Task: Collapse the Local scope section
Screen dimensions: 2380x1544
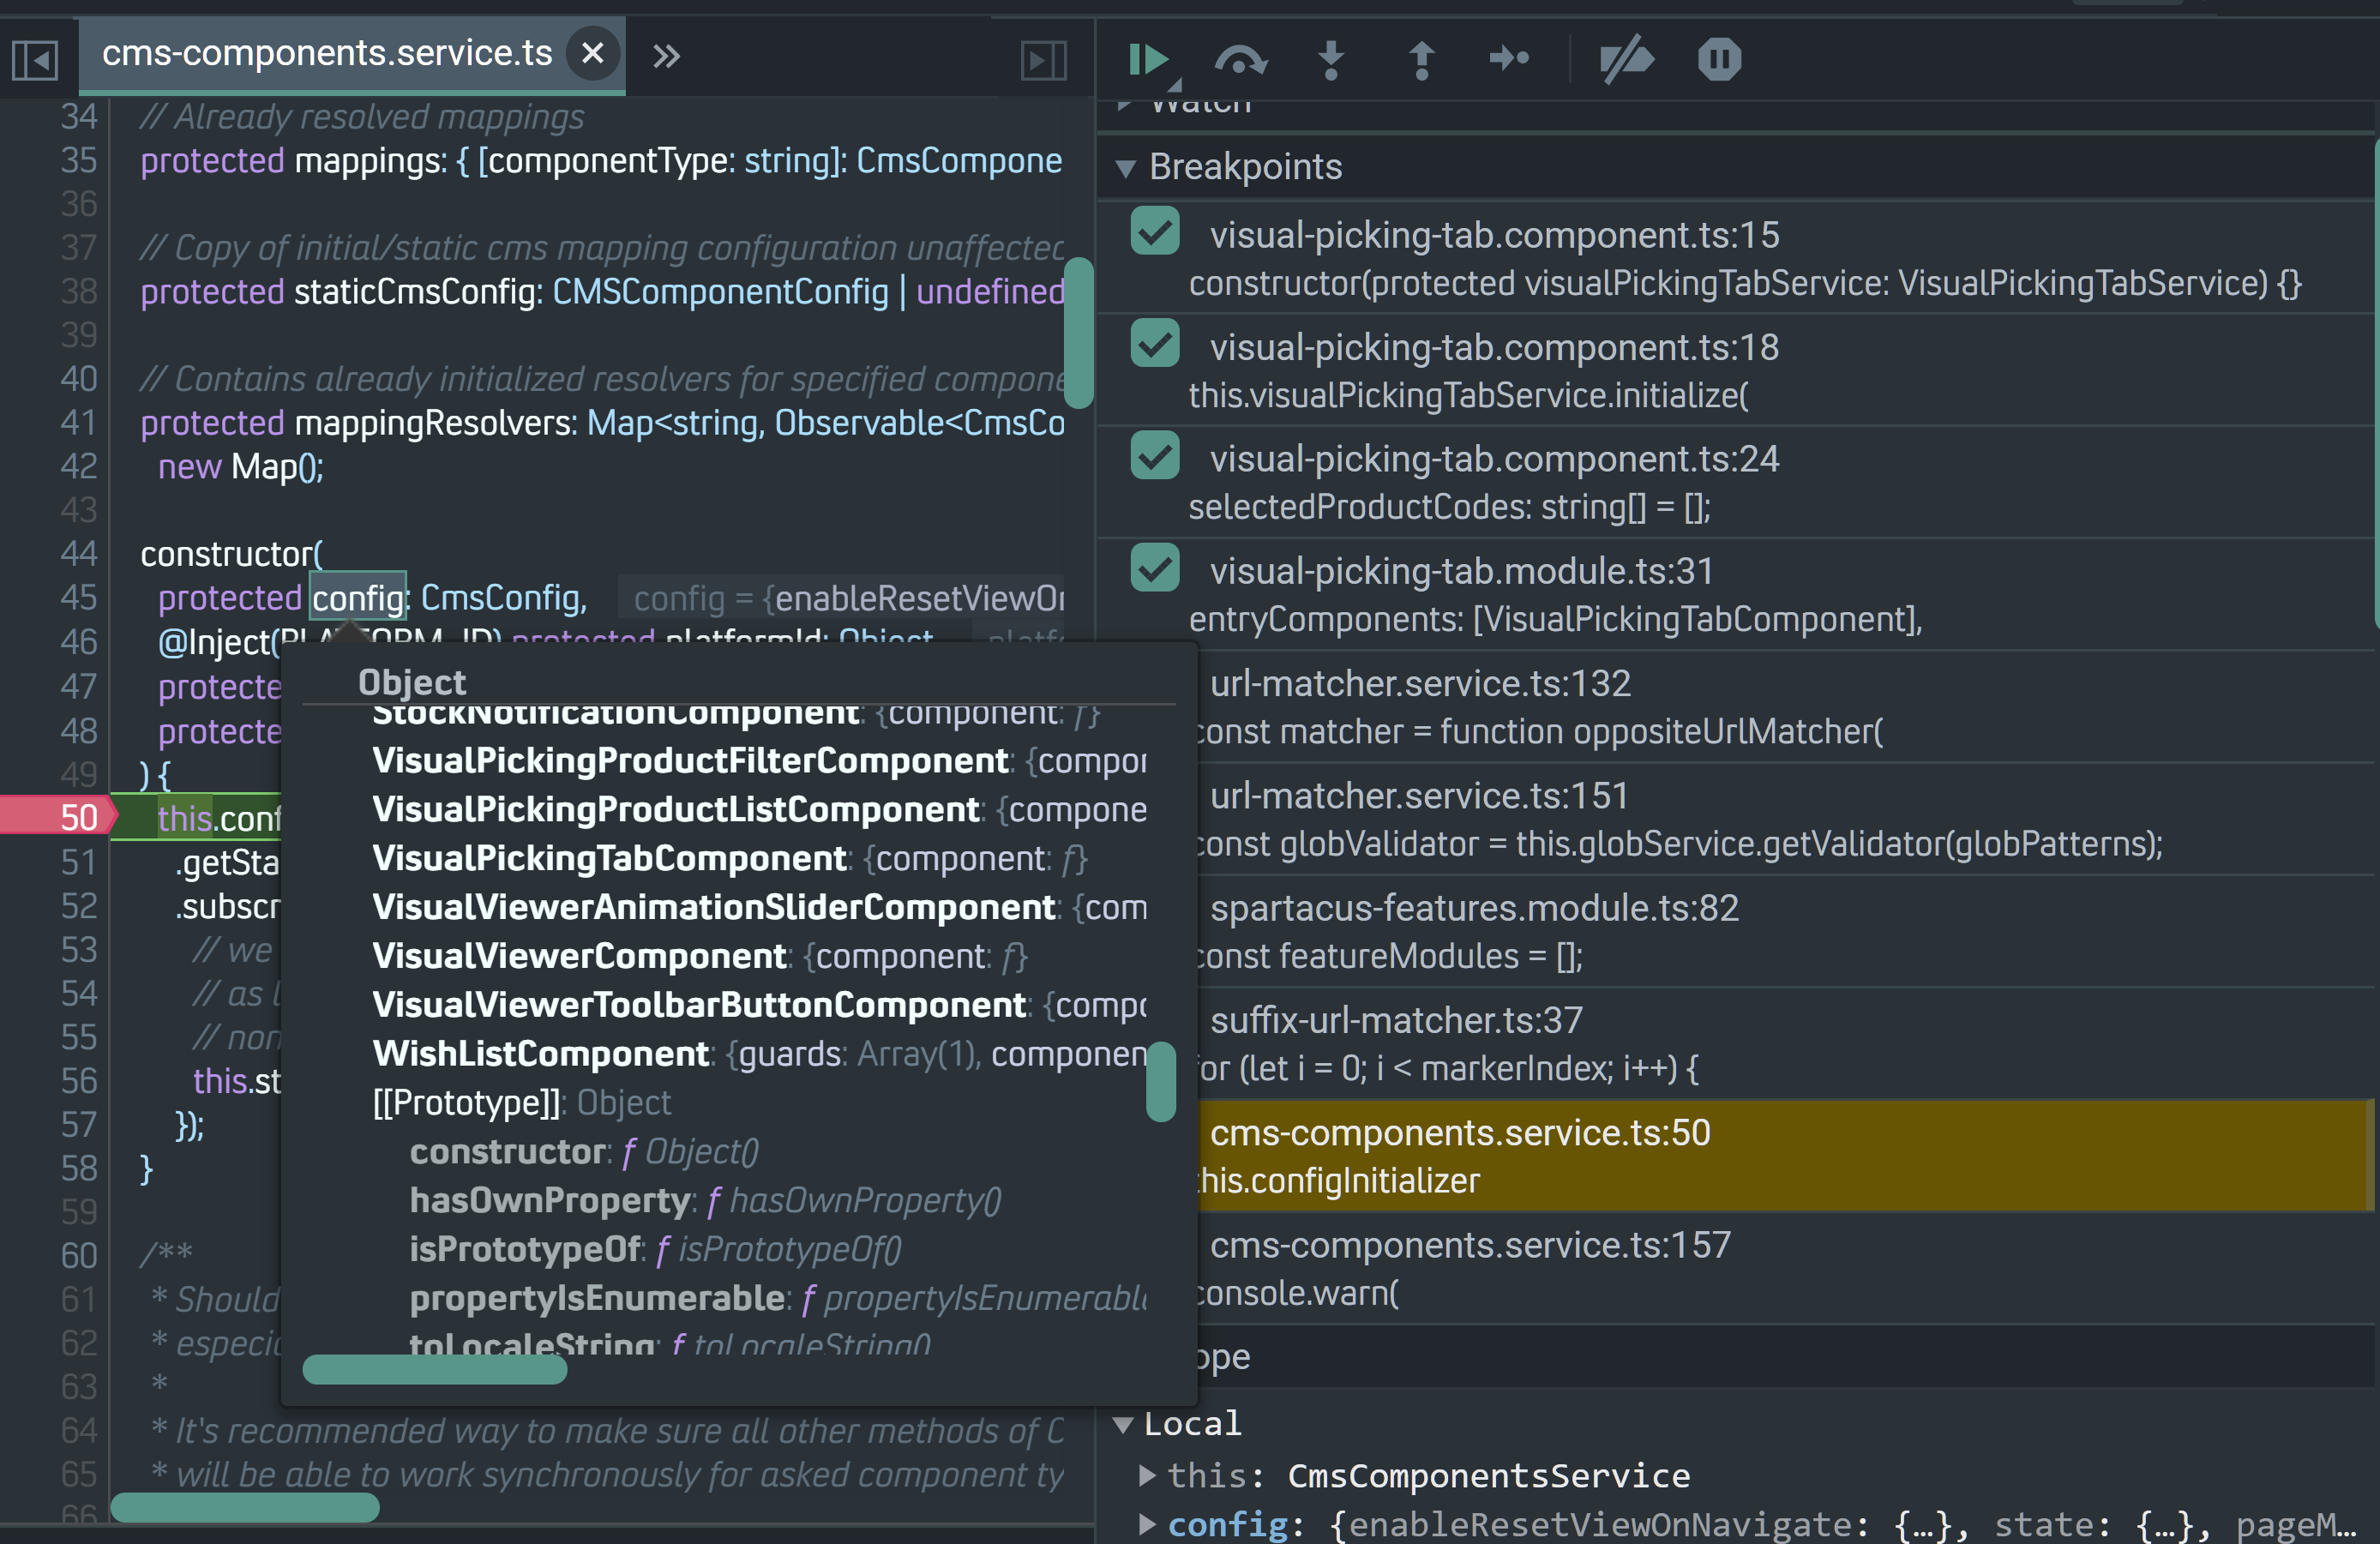Action: pyautogui.click(x=1124, y=1424)
